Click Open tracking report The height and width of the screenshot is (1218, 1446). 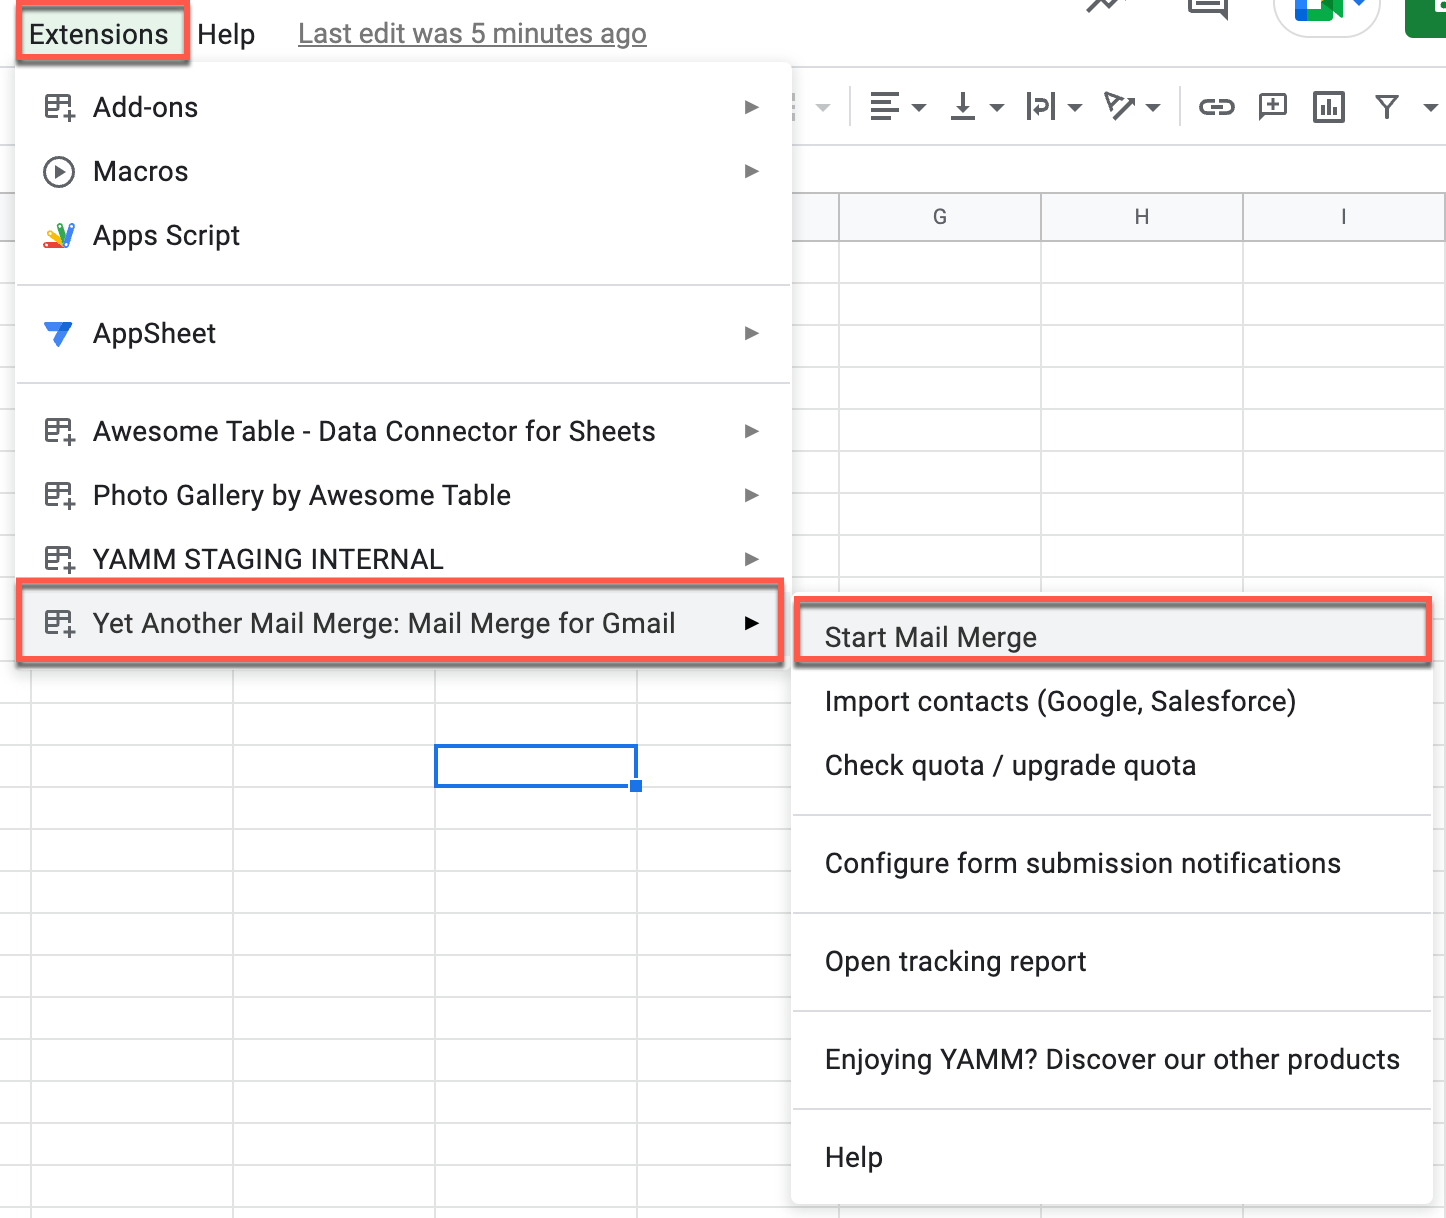tap(955, 962)
